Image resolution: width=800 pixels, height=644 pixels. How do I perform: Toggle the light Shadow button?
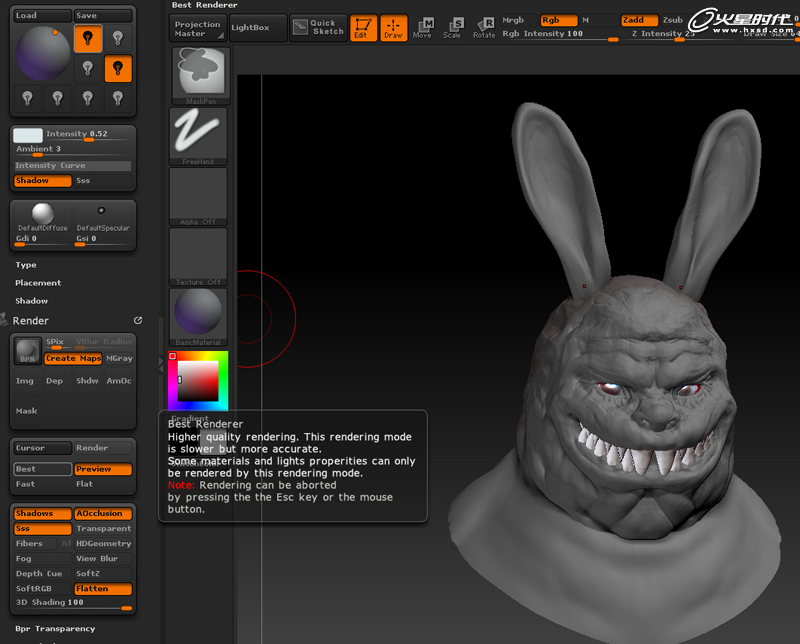42,181
